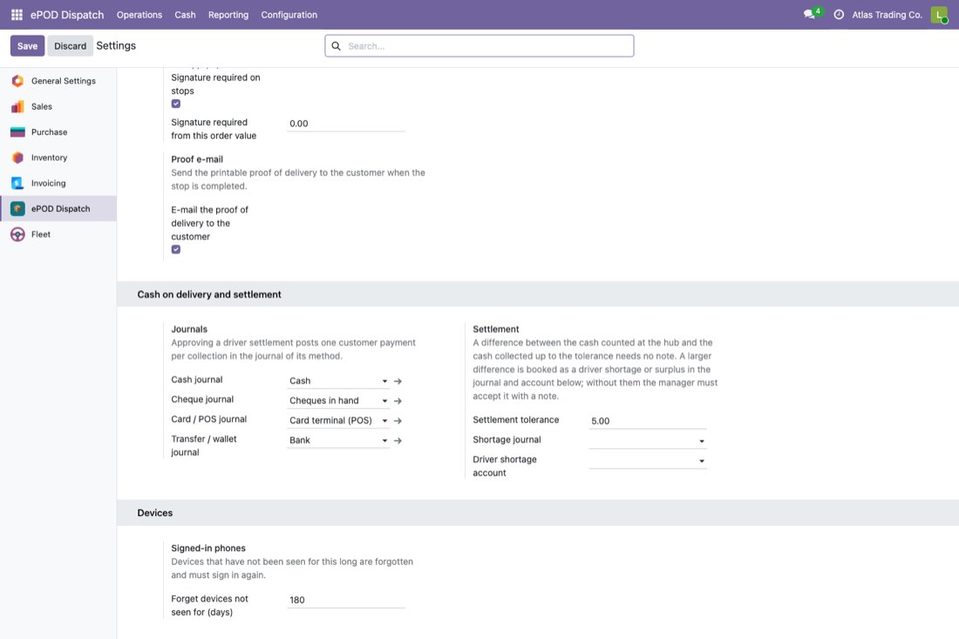
Task: Open the Reporting menu
Action: [228, 15]
